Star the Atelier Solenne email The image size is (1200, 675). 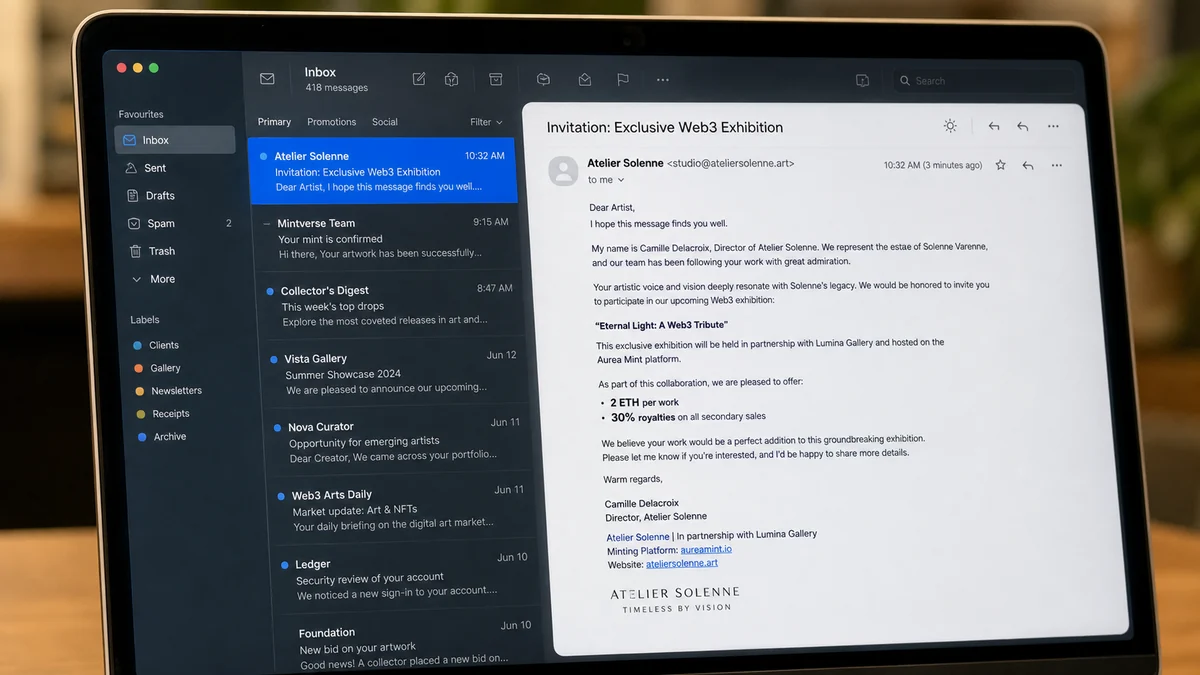click(1000, 165)
